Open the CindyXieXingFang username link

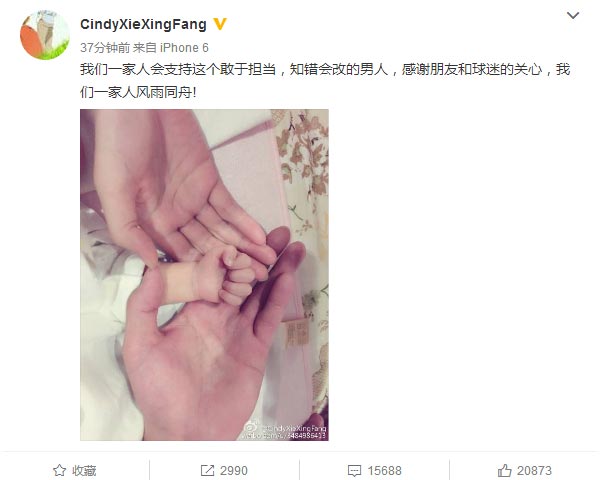tap(143, 24)
